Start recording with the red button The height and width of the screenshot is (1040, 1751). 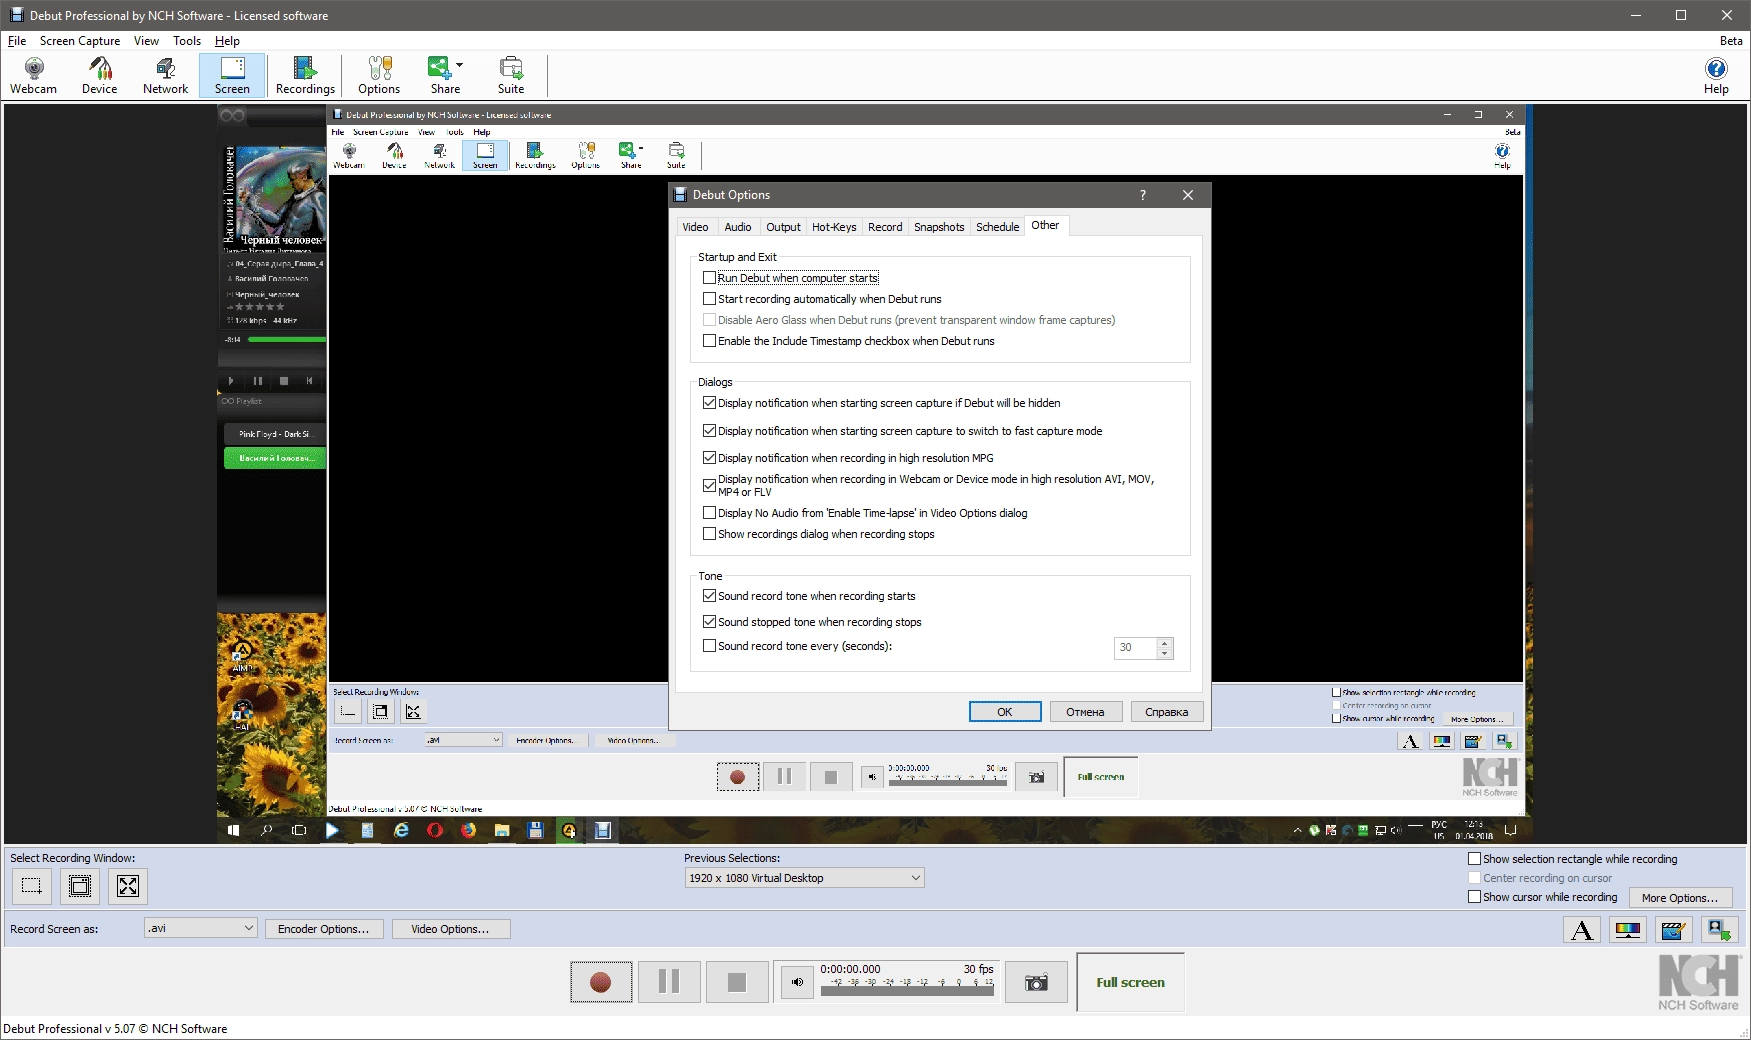(x=601, y=982)
